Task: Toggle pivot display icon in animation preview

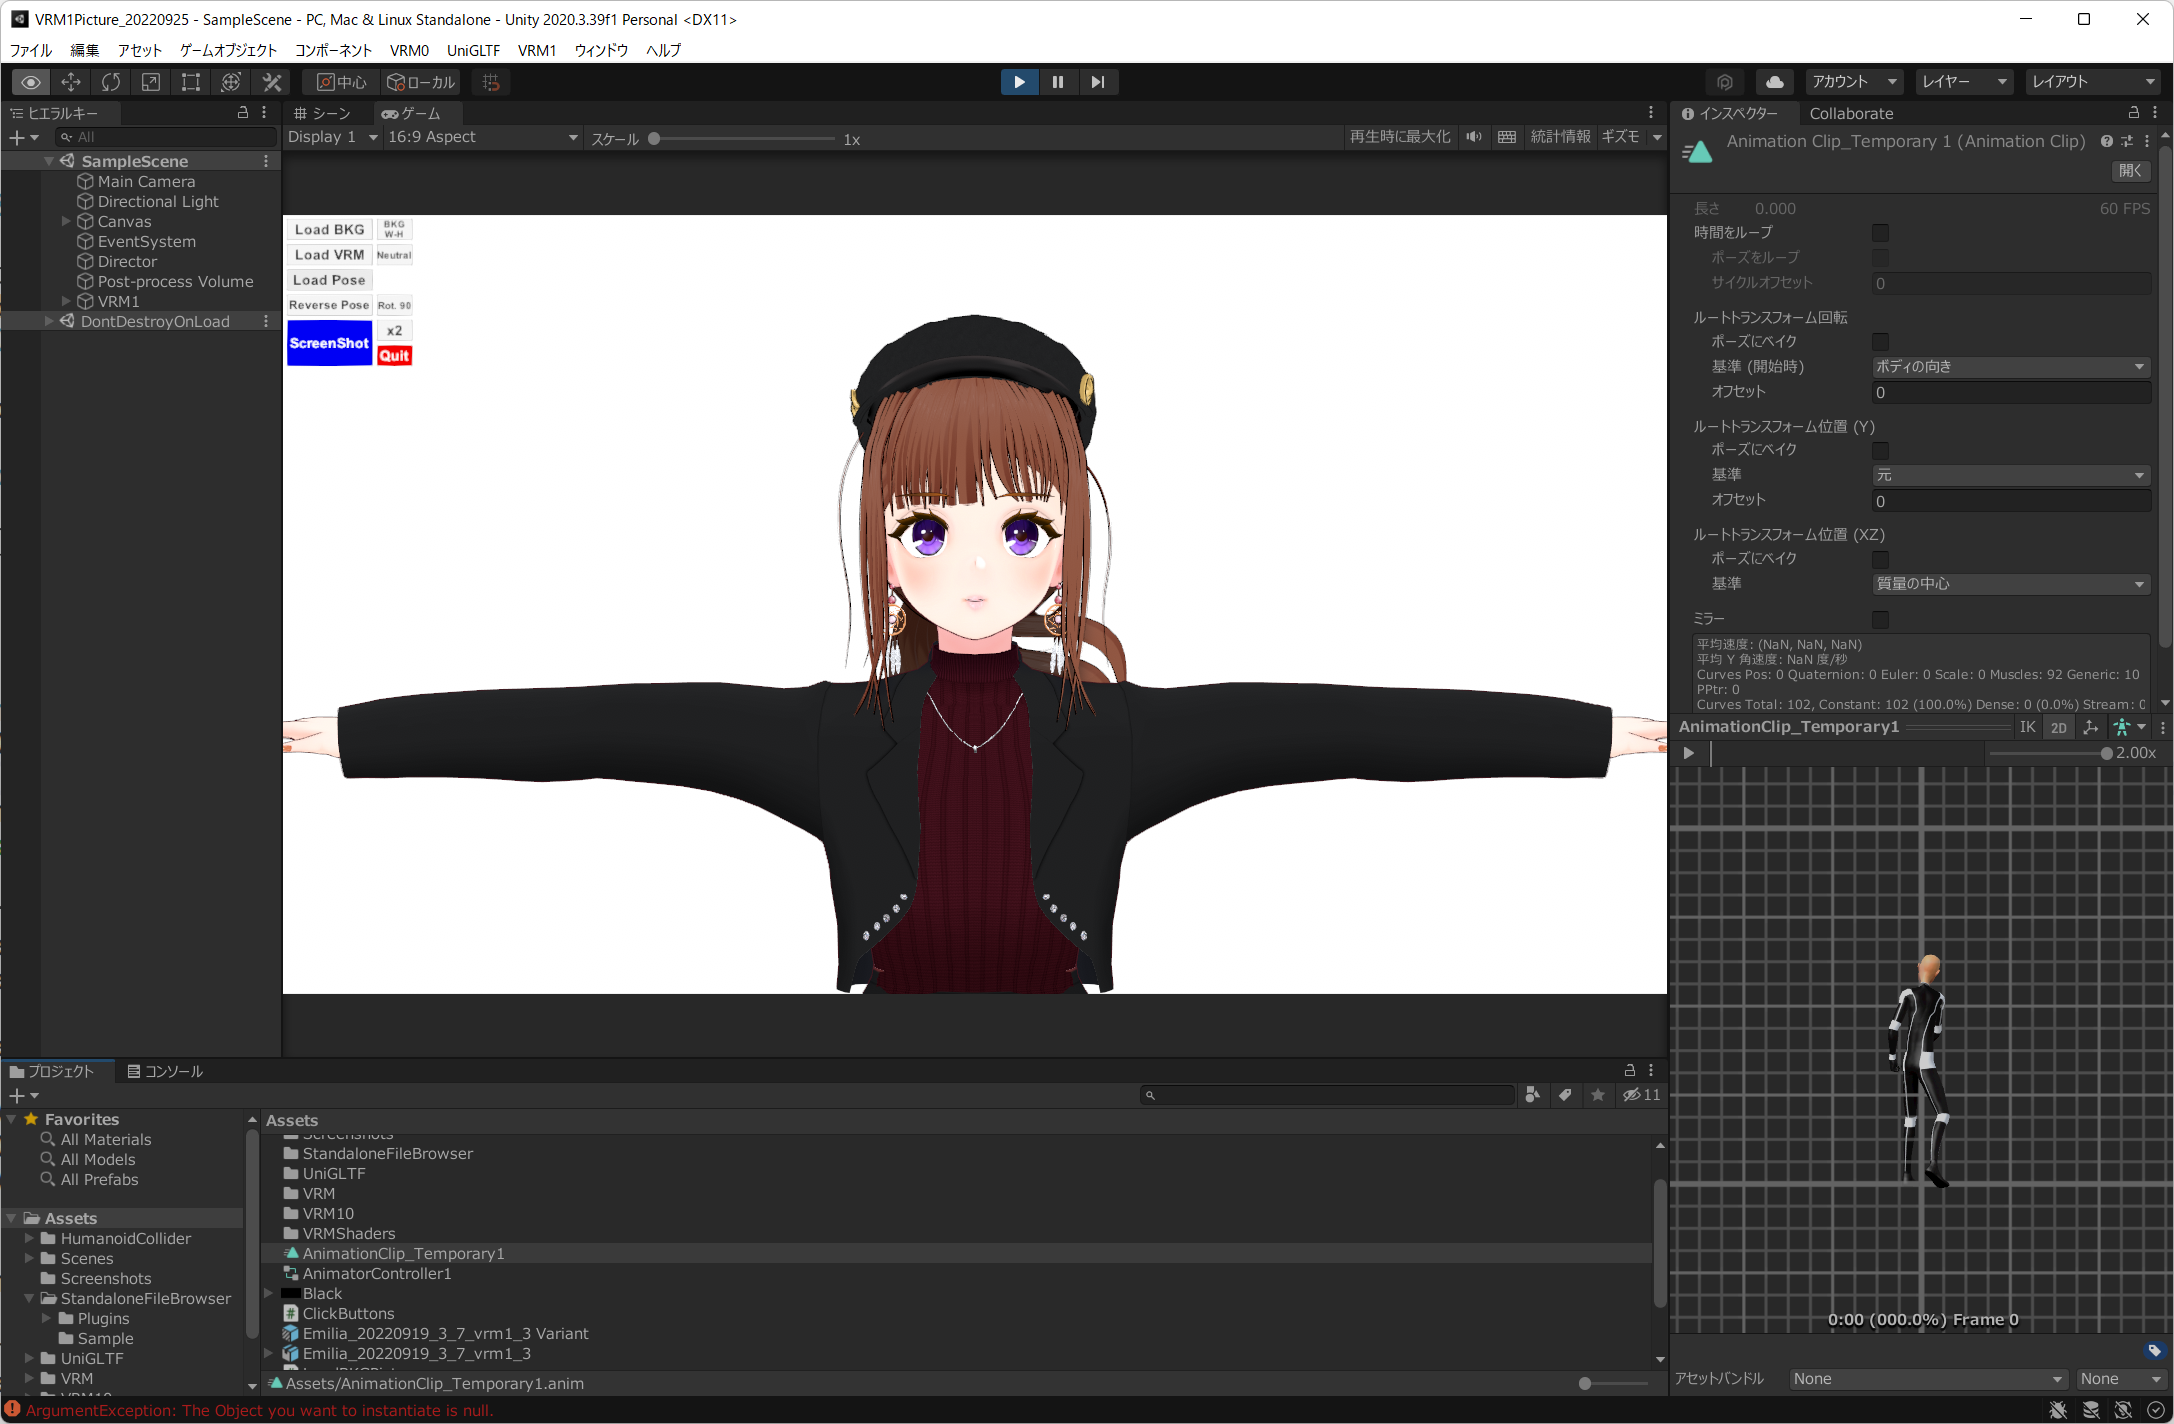Action: coord(2091,727)
